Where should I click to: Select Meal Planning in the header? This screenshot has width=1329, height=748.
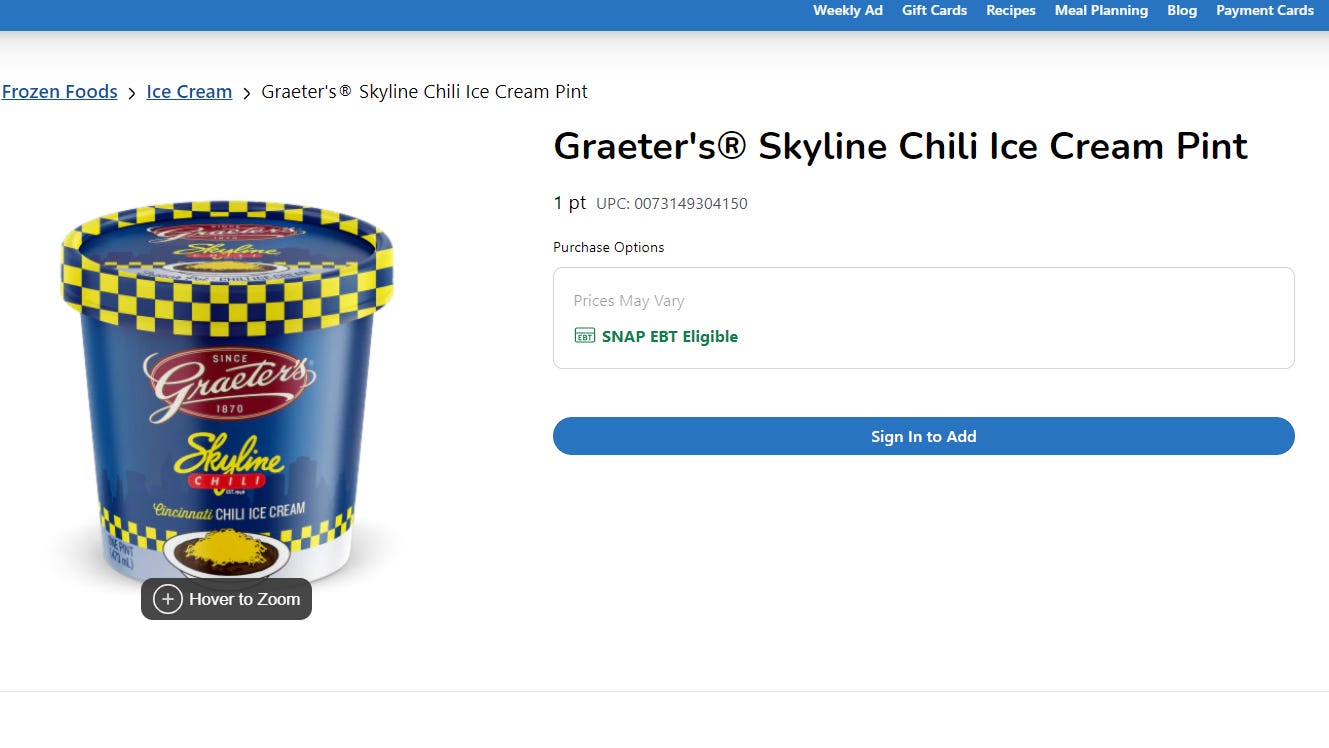1101,10
